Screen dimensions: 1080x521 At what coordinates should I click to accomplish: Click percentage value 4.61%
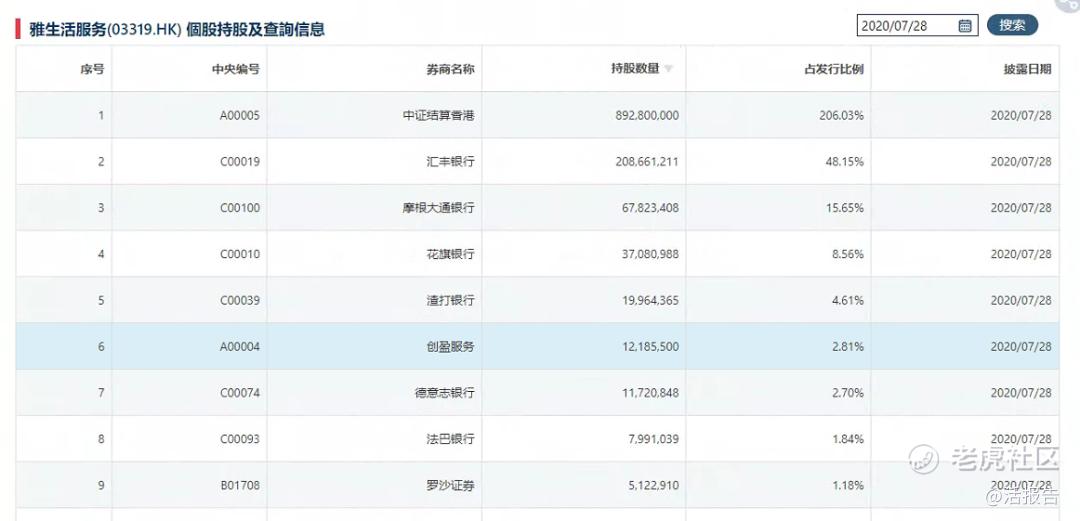click(848, 300)
